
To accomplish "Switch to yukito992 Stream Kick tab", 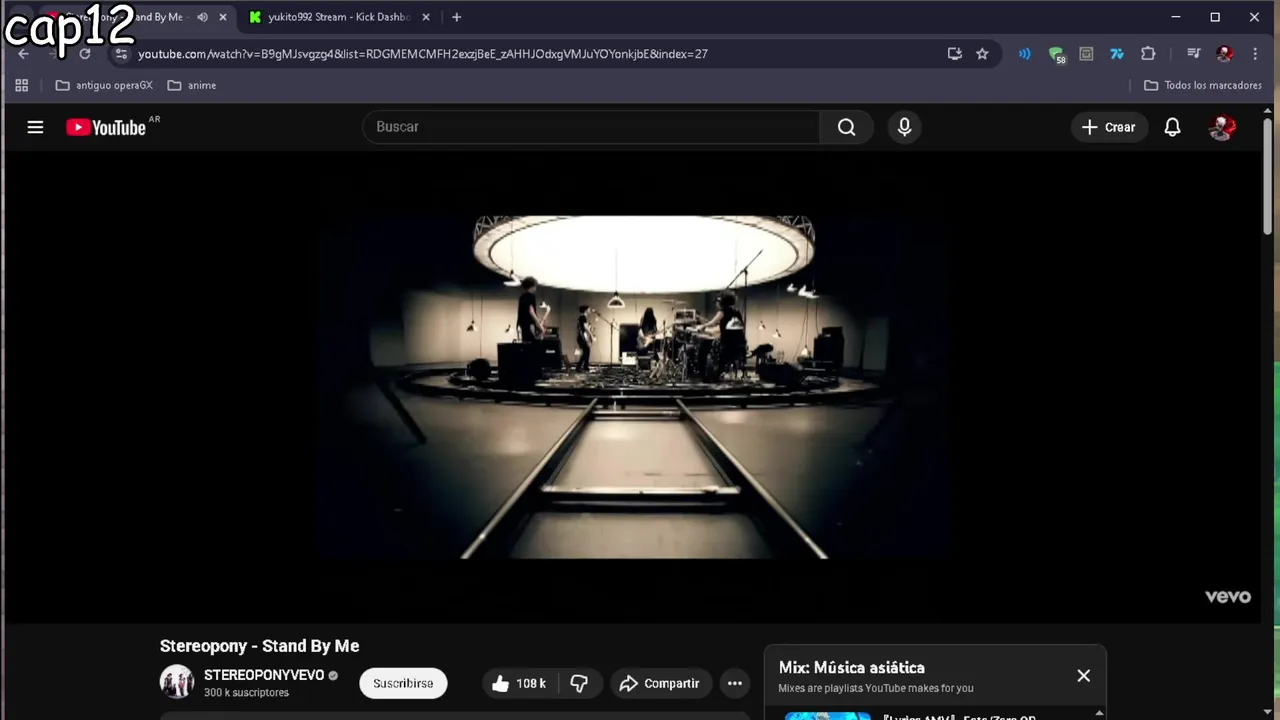I will (x=339, y=17).
